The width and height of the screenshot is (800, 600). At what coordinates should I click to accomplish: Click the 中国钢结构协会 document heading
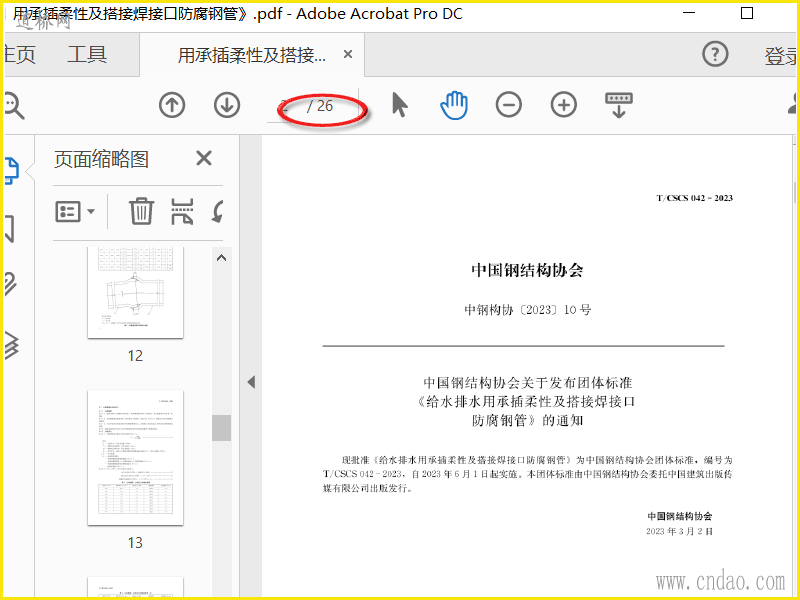coord(527,270)
